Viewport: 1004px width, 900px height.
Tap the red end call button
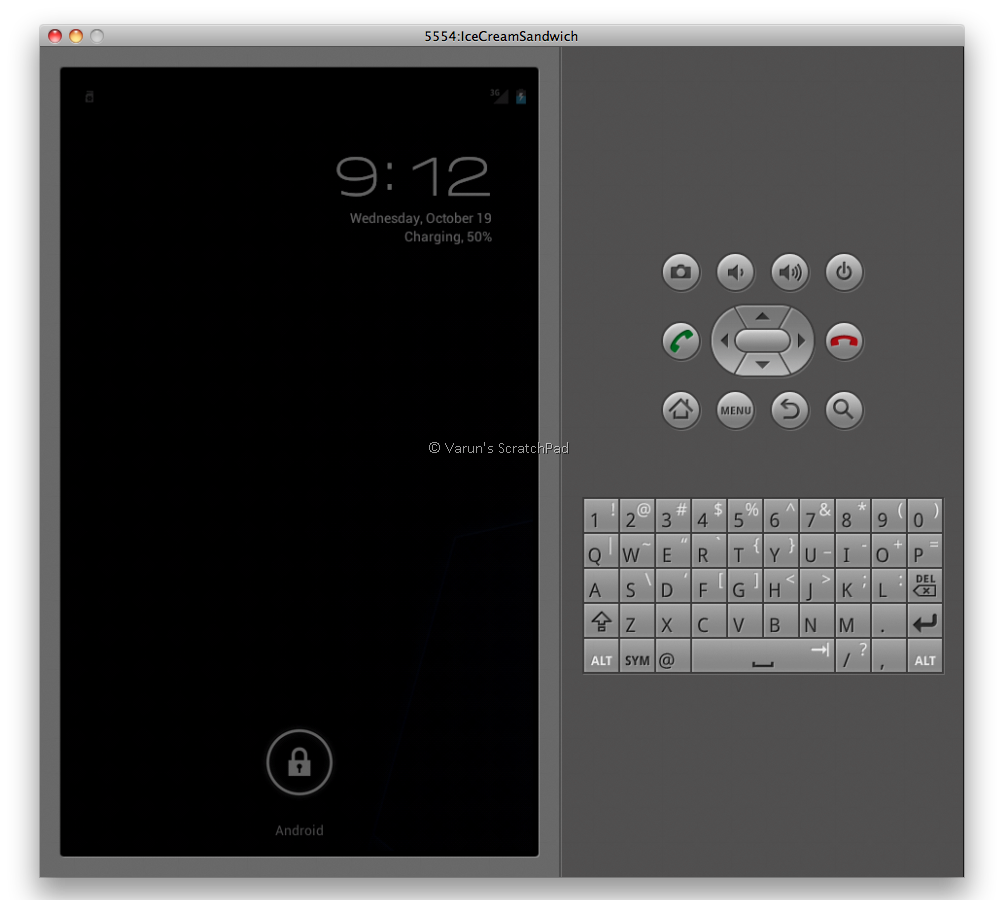[844, 341]
